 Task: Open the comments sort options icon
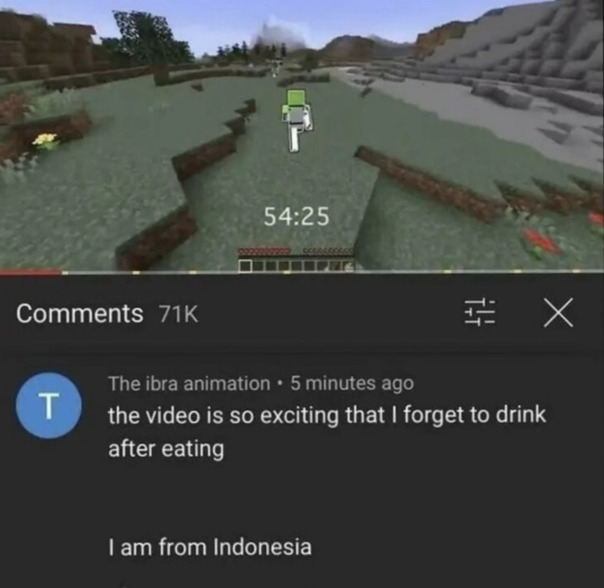pos(480,312)
